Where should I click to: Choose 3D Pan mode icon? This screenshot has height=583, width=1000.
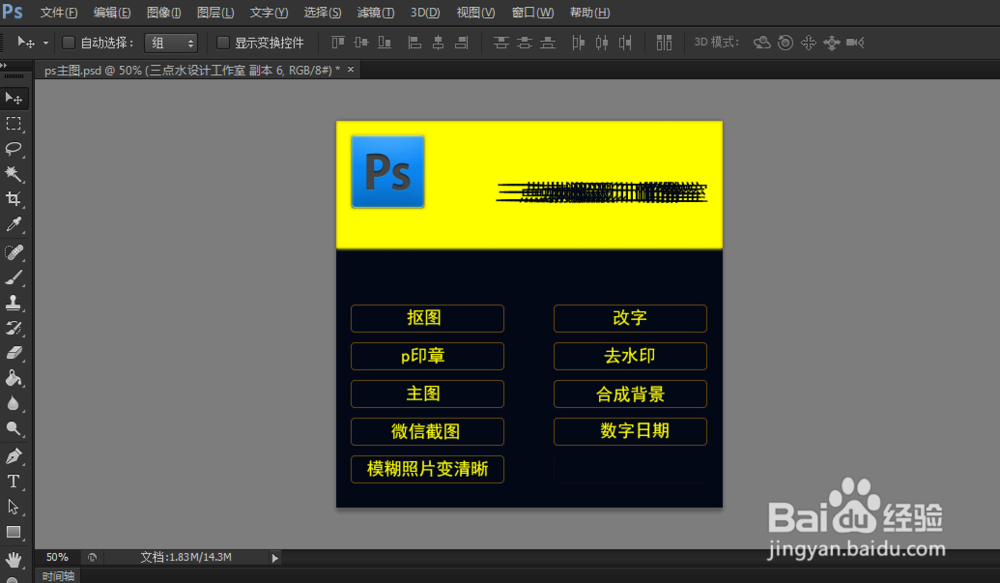[809, 43]
